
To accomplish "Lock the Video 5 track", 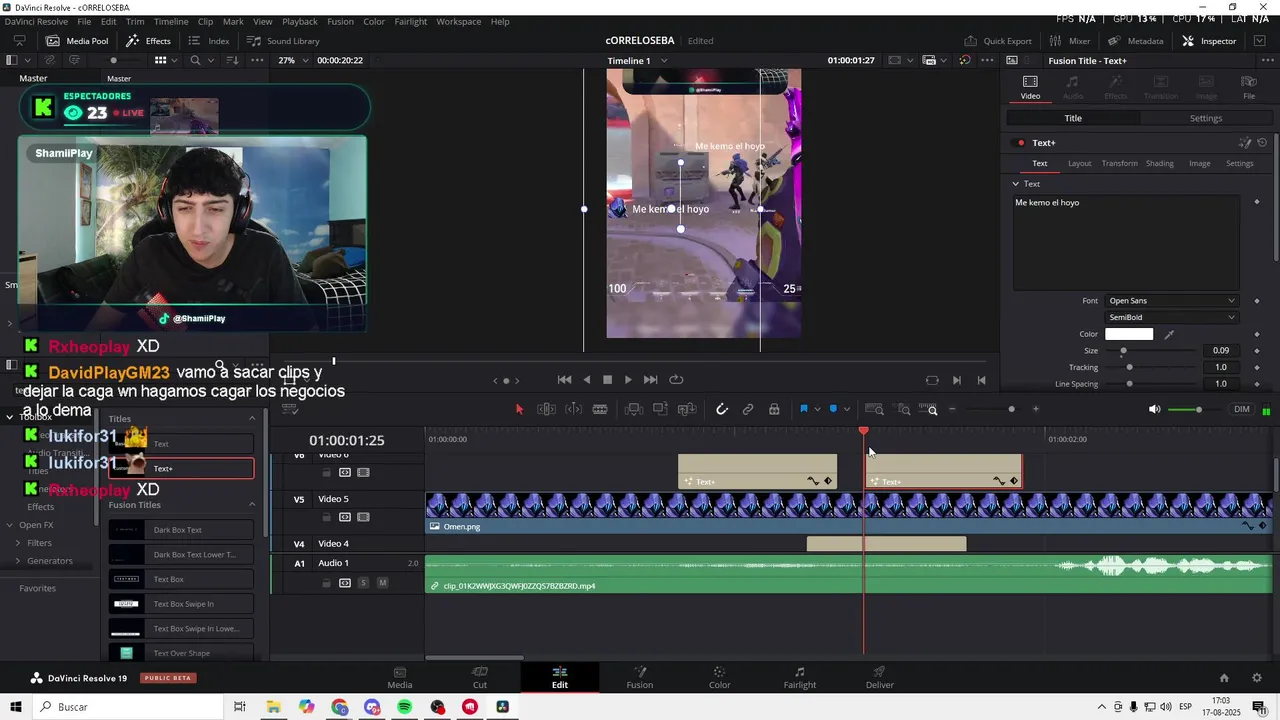I will tap(326, 517).
